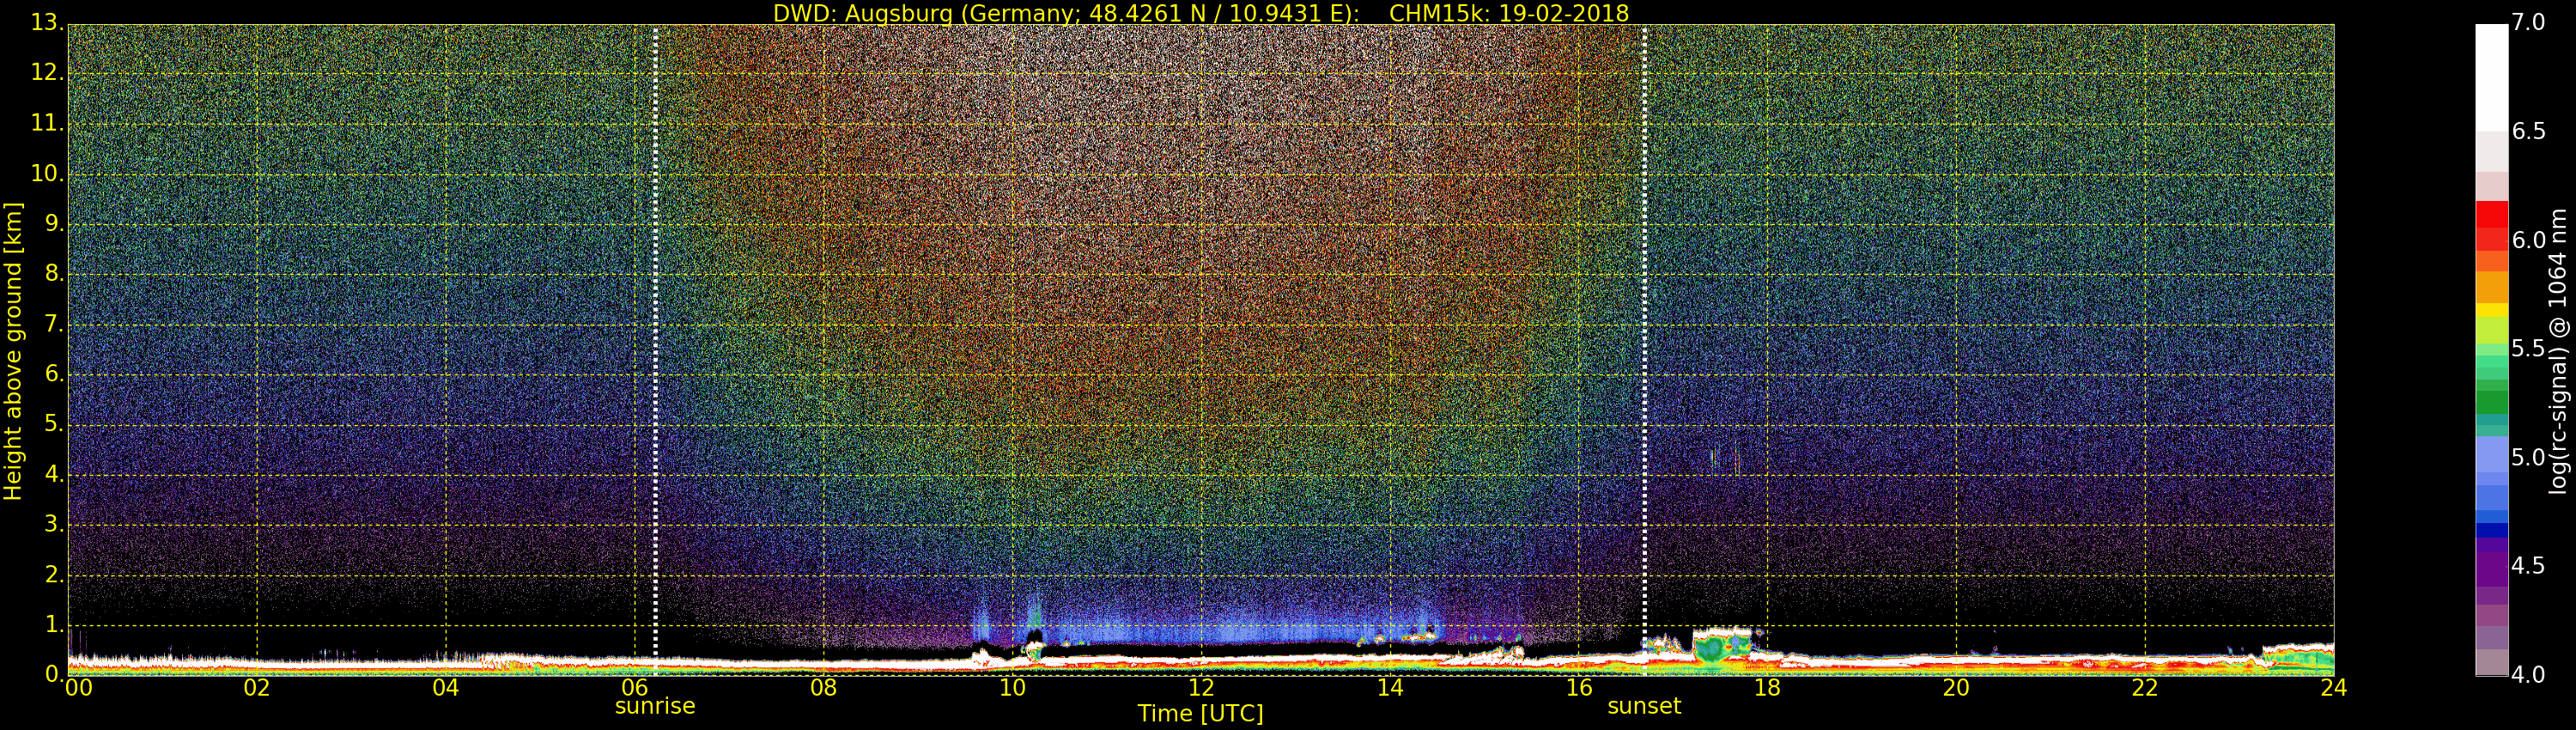Click the 7.0 value on the colorbar scale
Viewport: 2576px width, 730px height.
[x=2528, y=22]
